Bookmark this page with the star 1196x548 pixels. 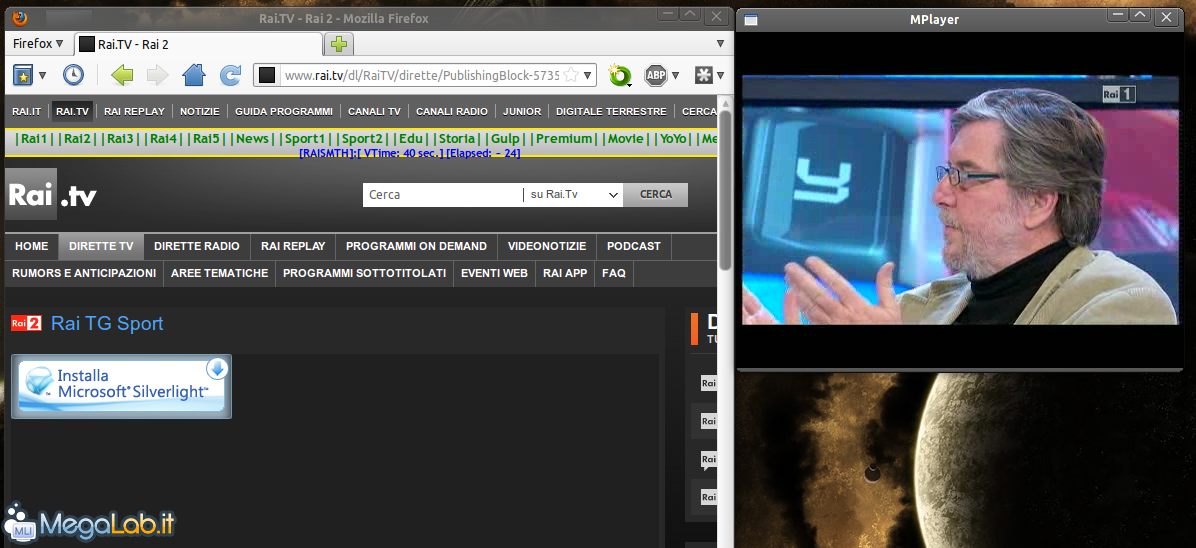pyautogui.click(x=571, y=75)
